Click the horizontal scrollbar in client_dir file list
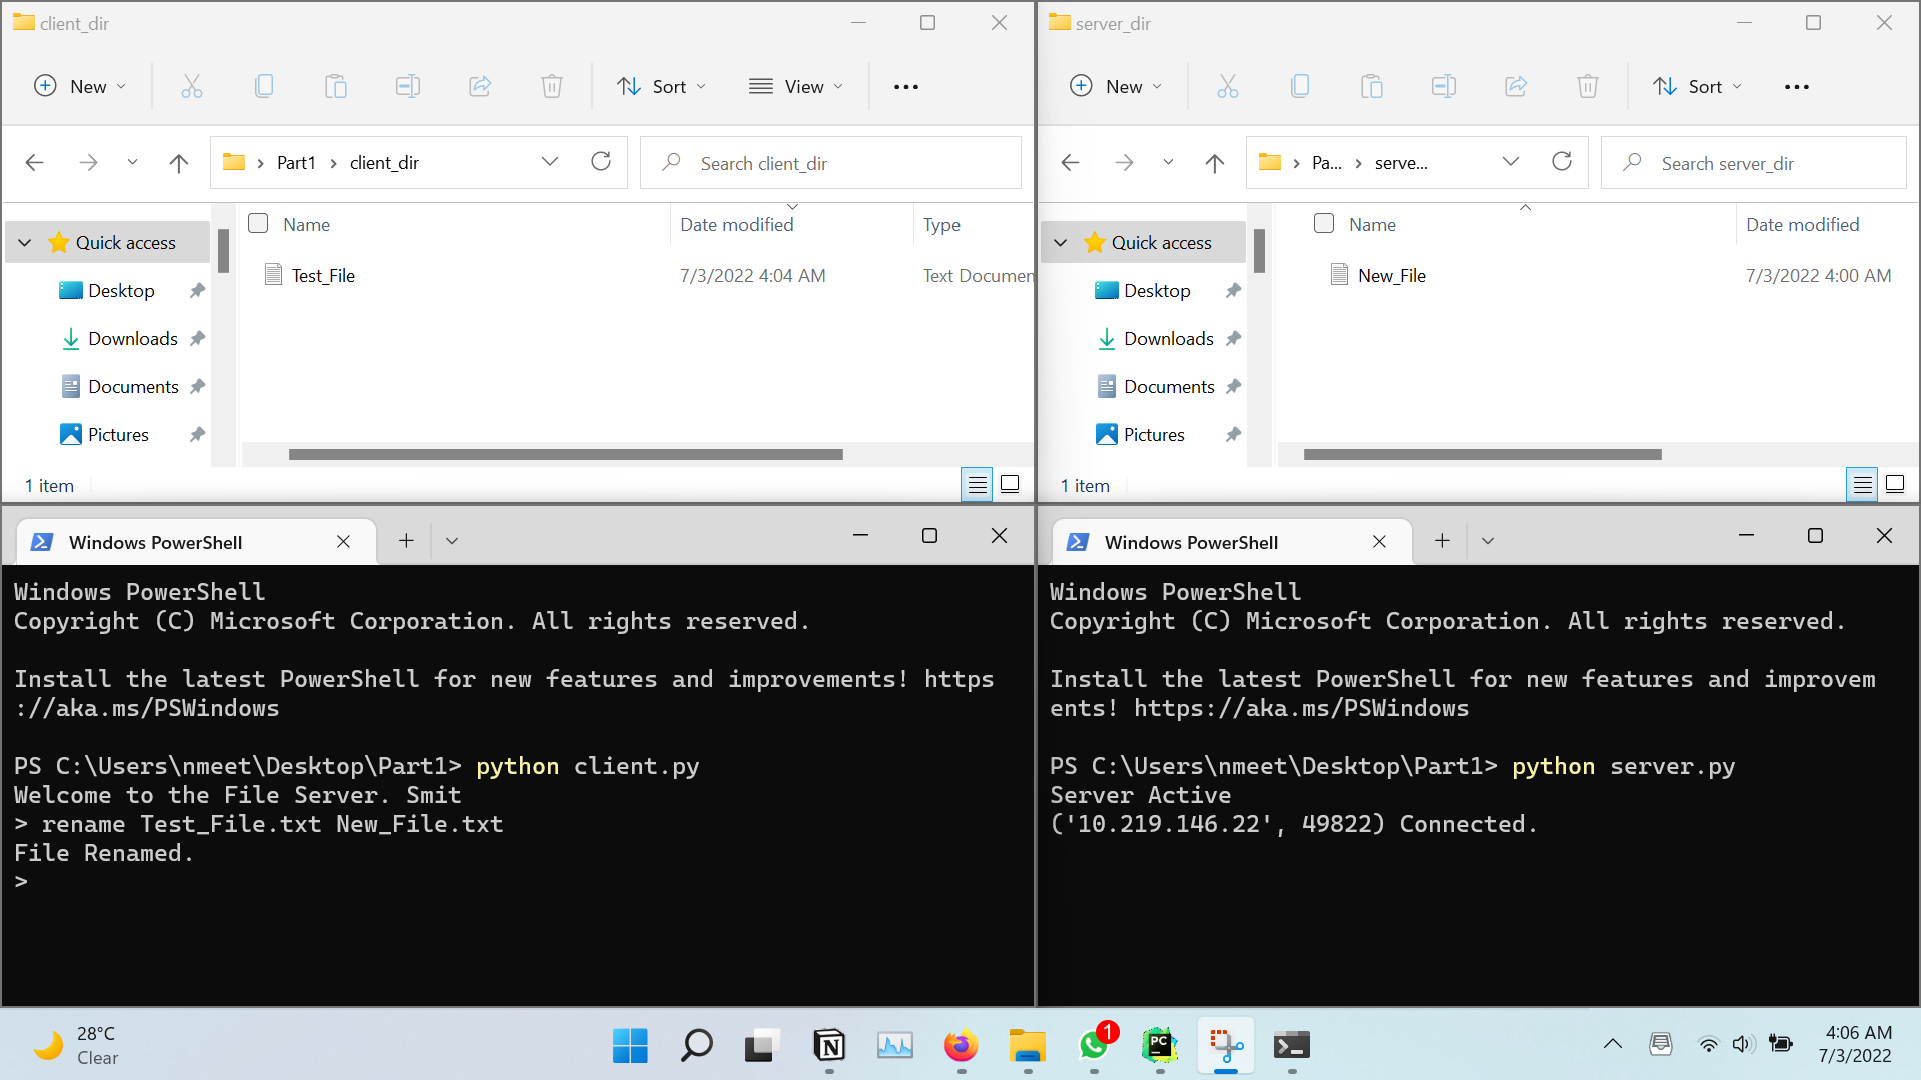 point(565,455)
